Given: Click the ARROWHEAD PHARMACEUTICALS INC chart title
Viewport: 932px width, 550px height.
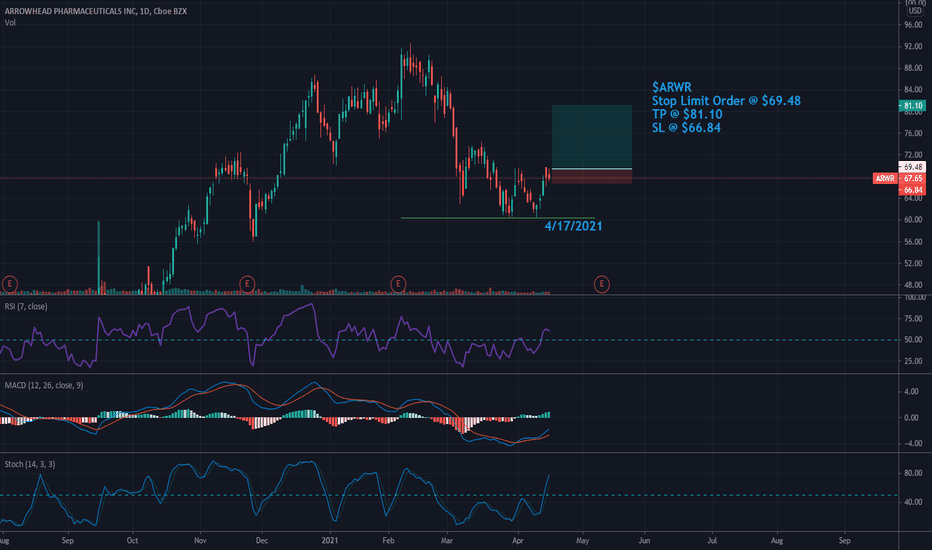Looking at the screenshot, I should [x=96, y=11].
